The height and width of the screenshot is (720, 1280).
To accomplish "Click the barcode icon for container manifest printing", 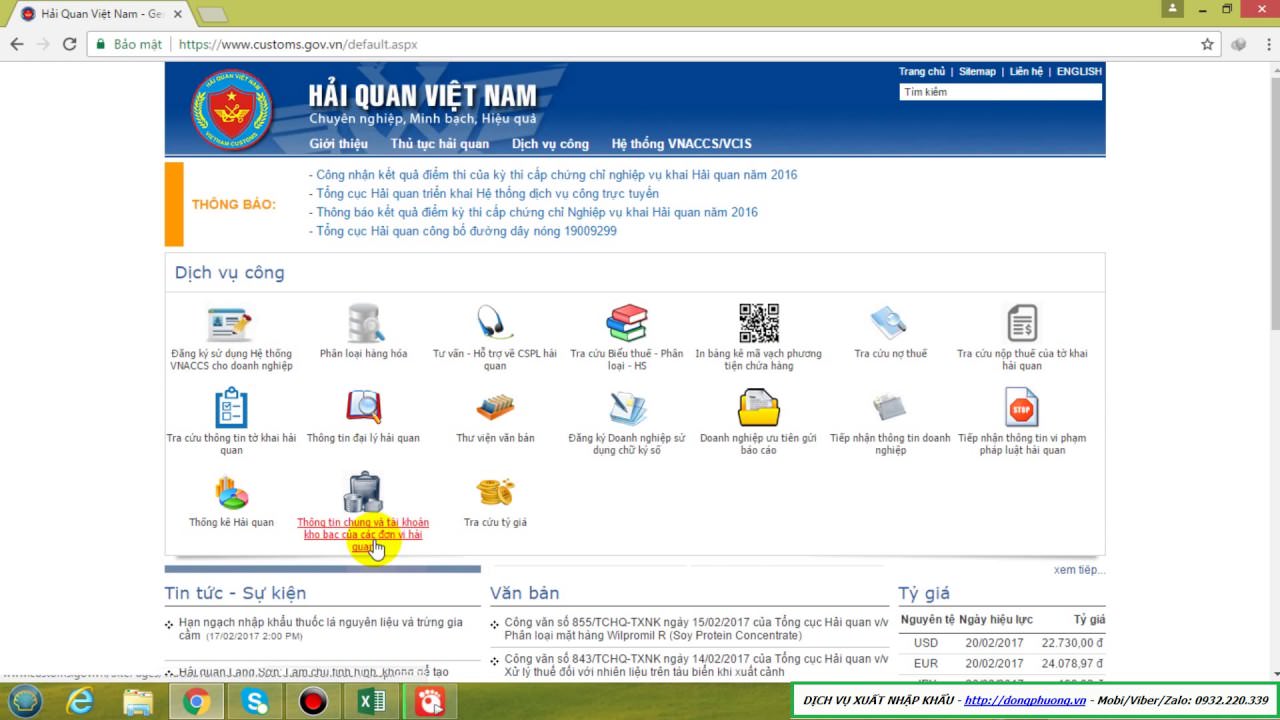I will 758,320.
